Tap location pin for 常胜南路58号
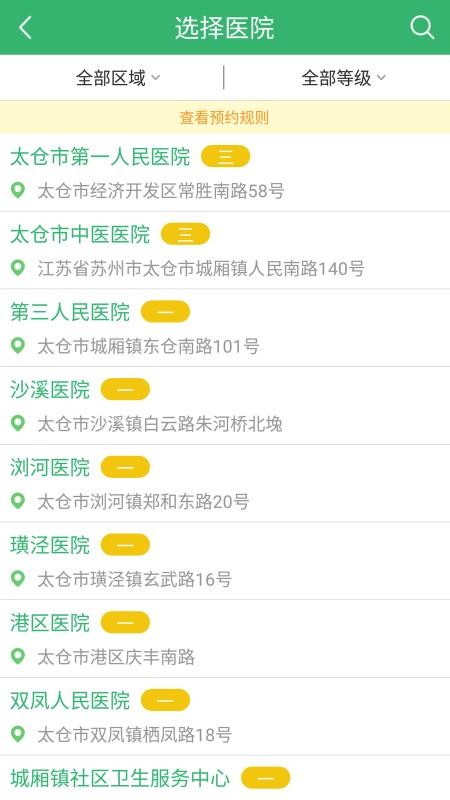The image size is (450, 800). 18,191
